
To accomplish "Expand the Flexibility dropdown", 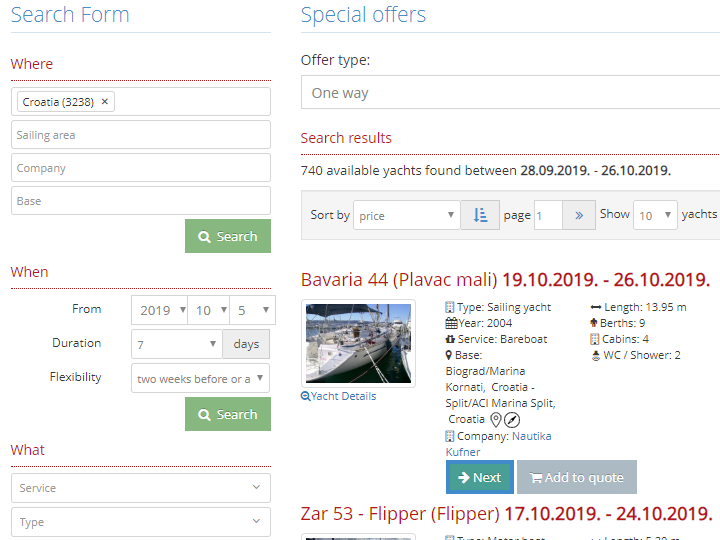I will click(x=200, y=378).
